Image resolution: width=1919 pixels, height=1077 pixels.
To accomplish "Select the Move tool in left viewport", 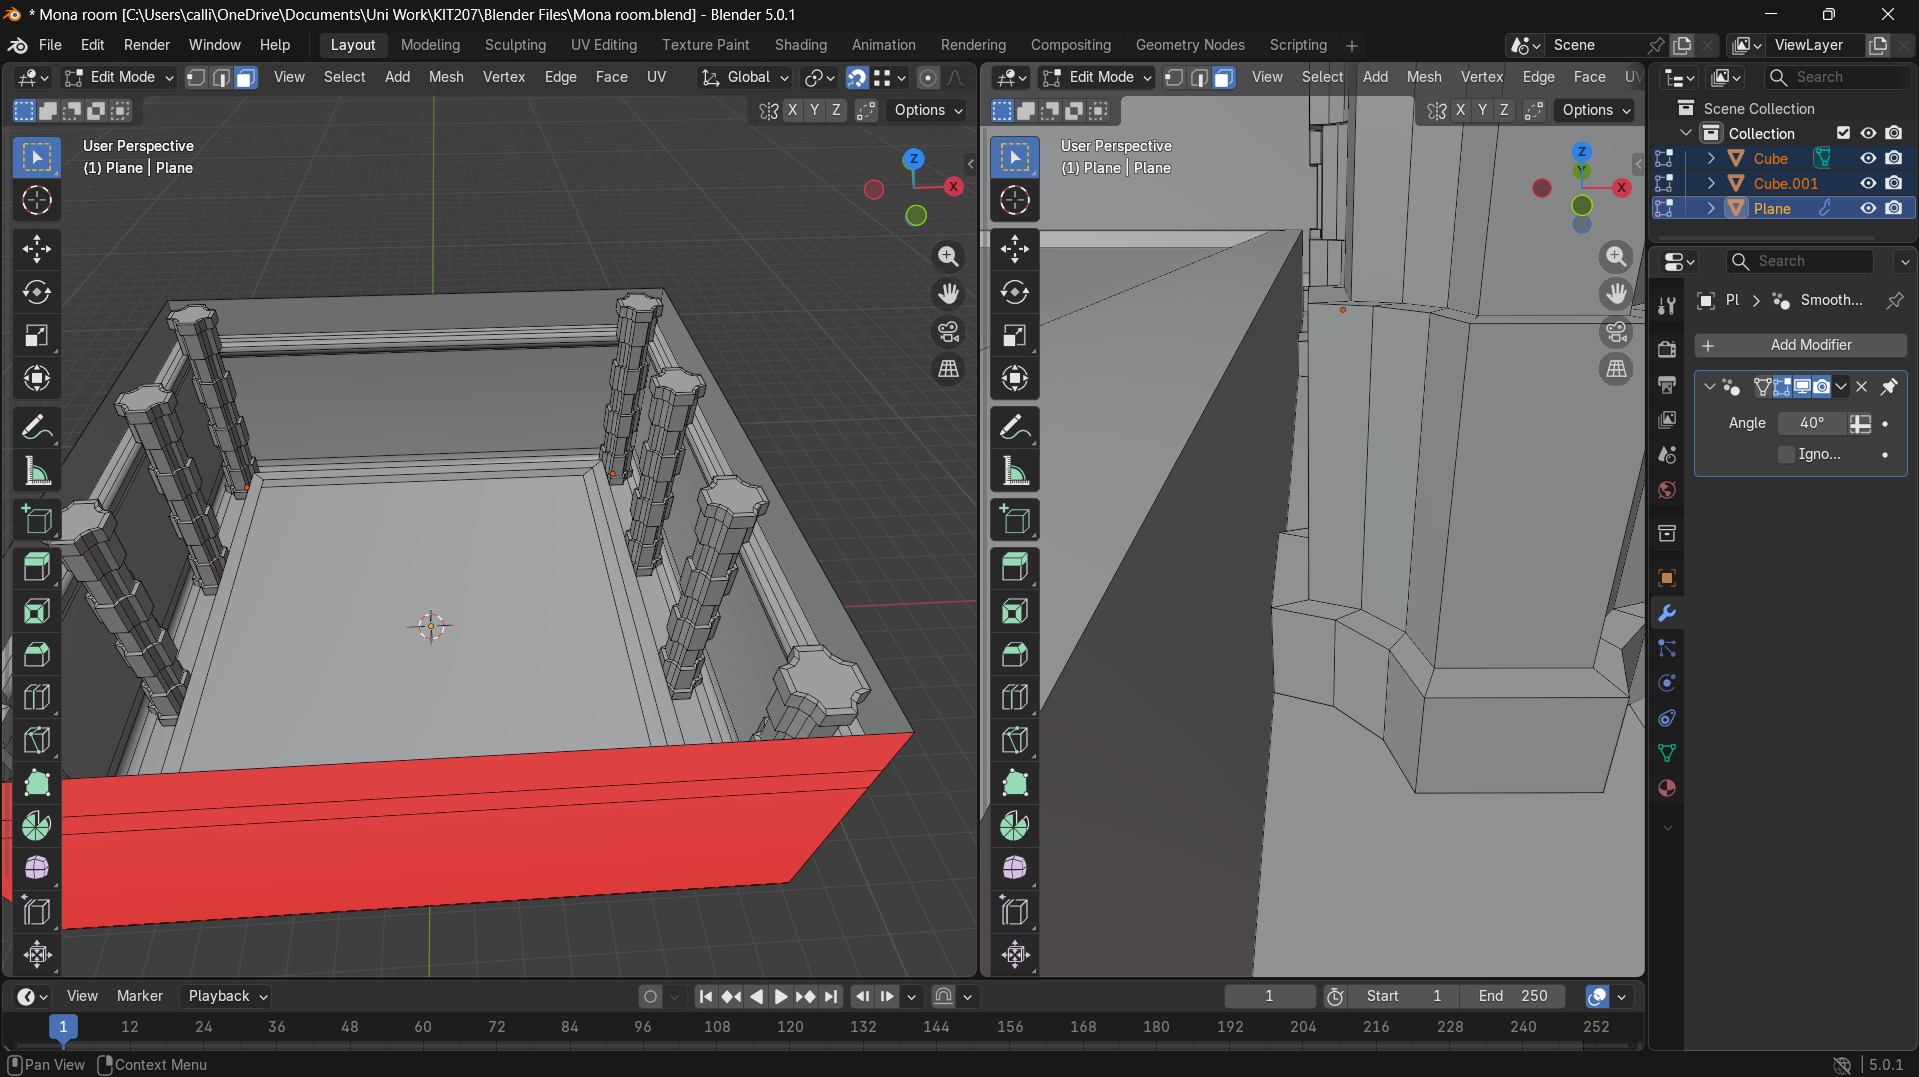I will 37,249.
